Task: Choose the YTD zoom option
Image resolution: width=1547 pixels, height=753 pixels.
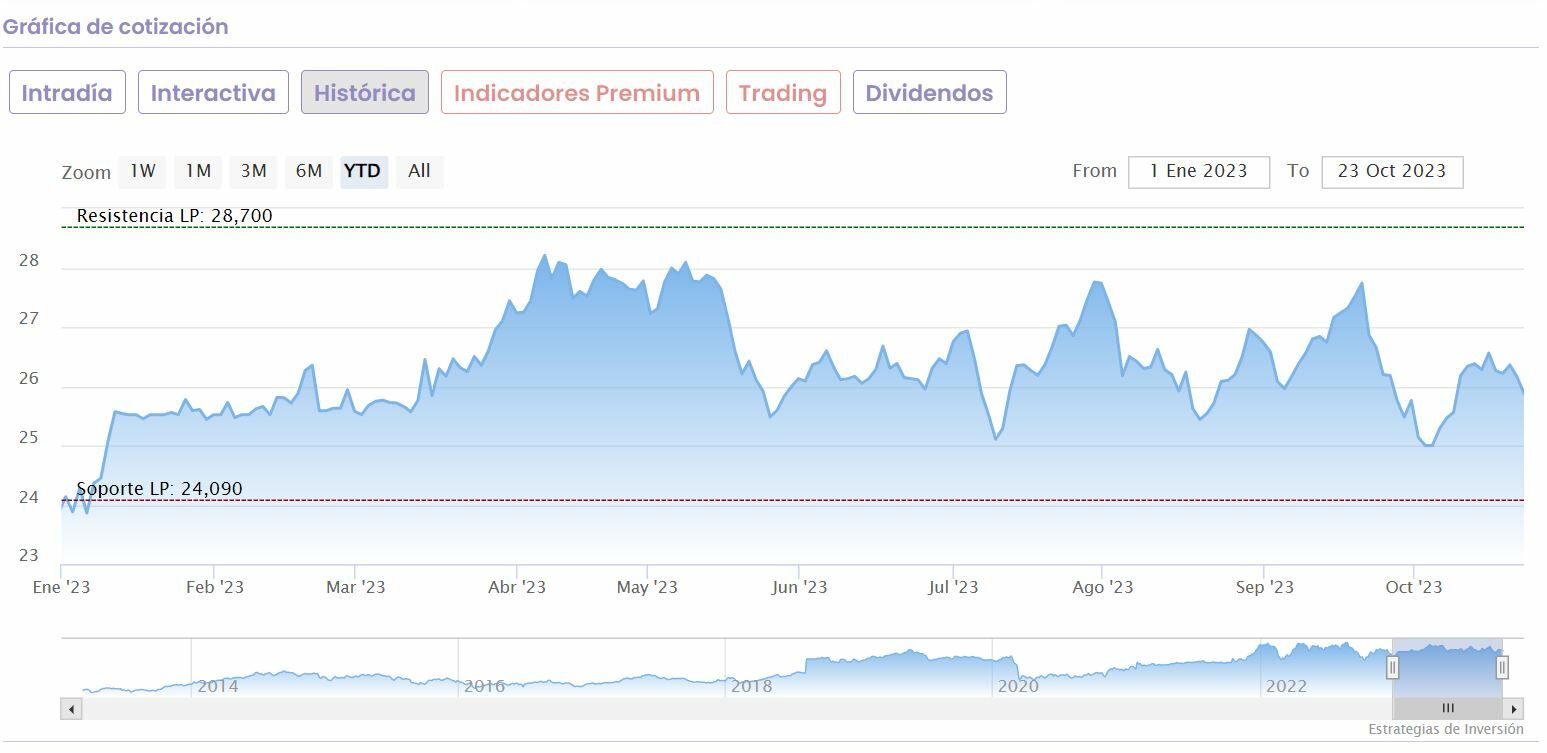Action: coord(362,172)
